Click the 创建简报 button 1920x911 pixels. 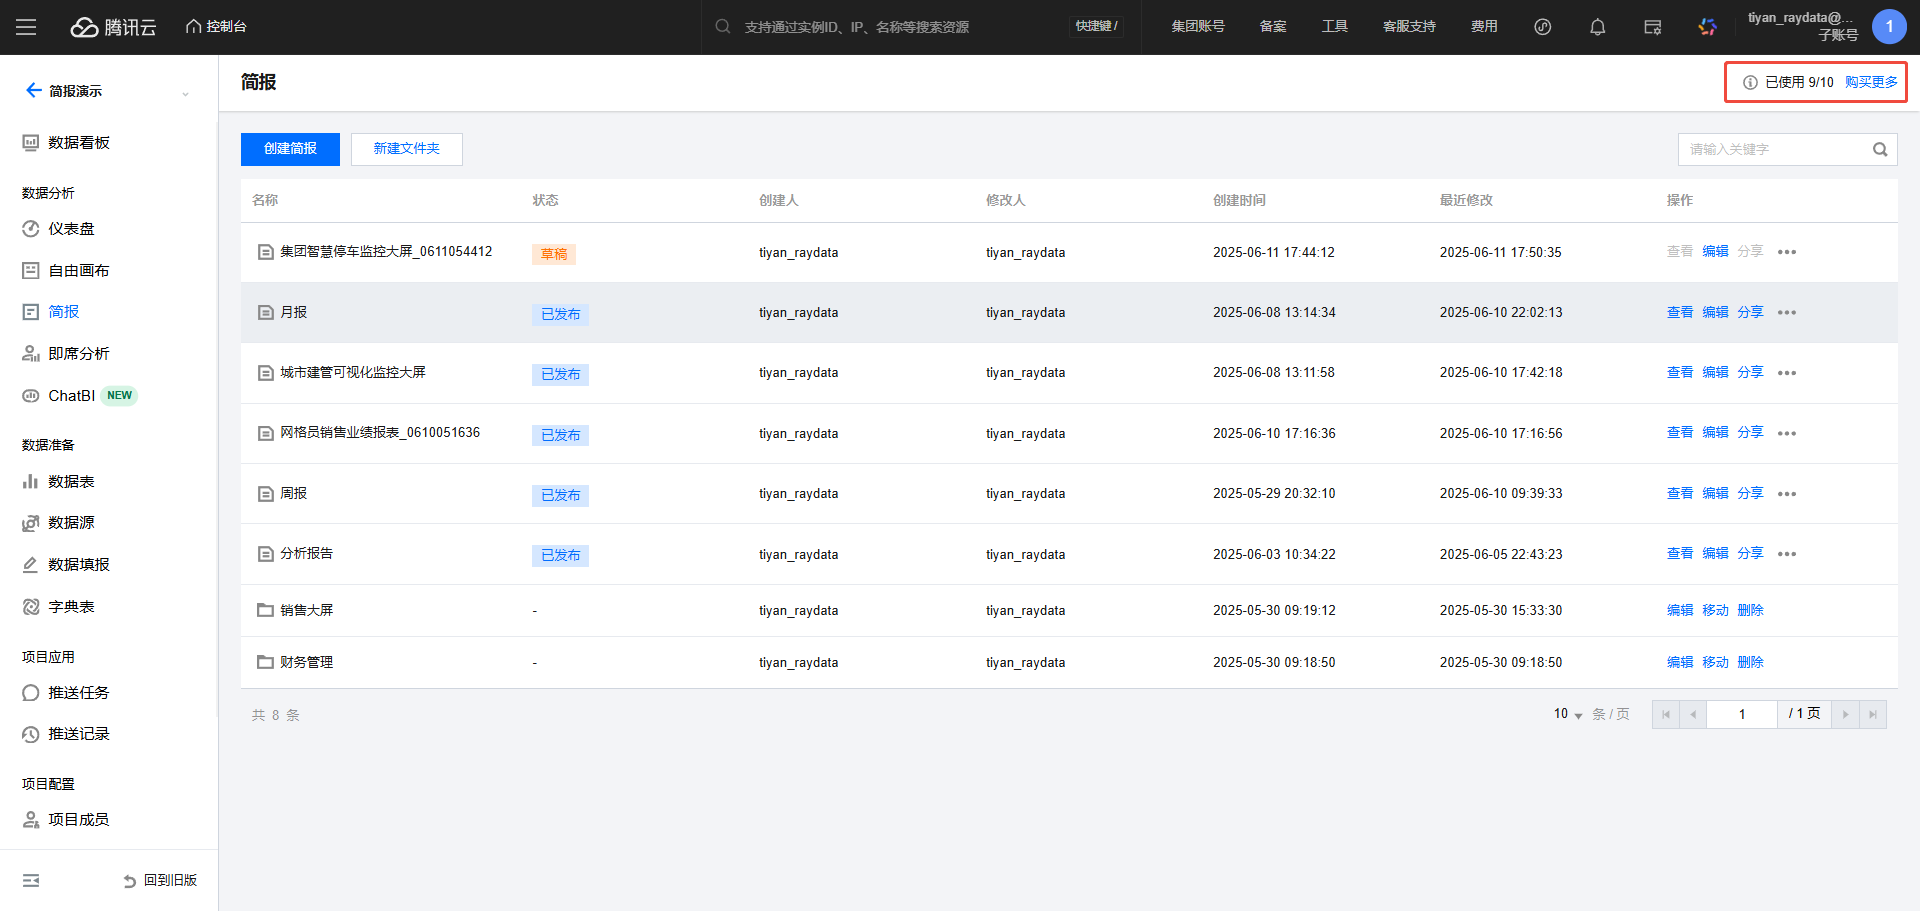pos(290,149)
